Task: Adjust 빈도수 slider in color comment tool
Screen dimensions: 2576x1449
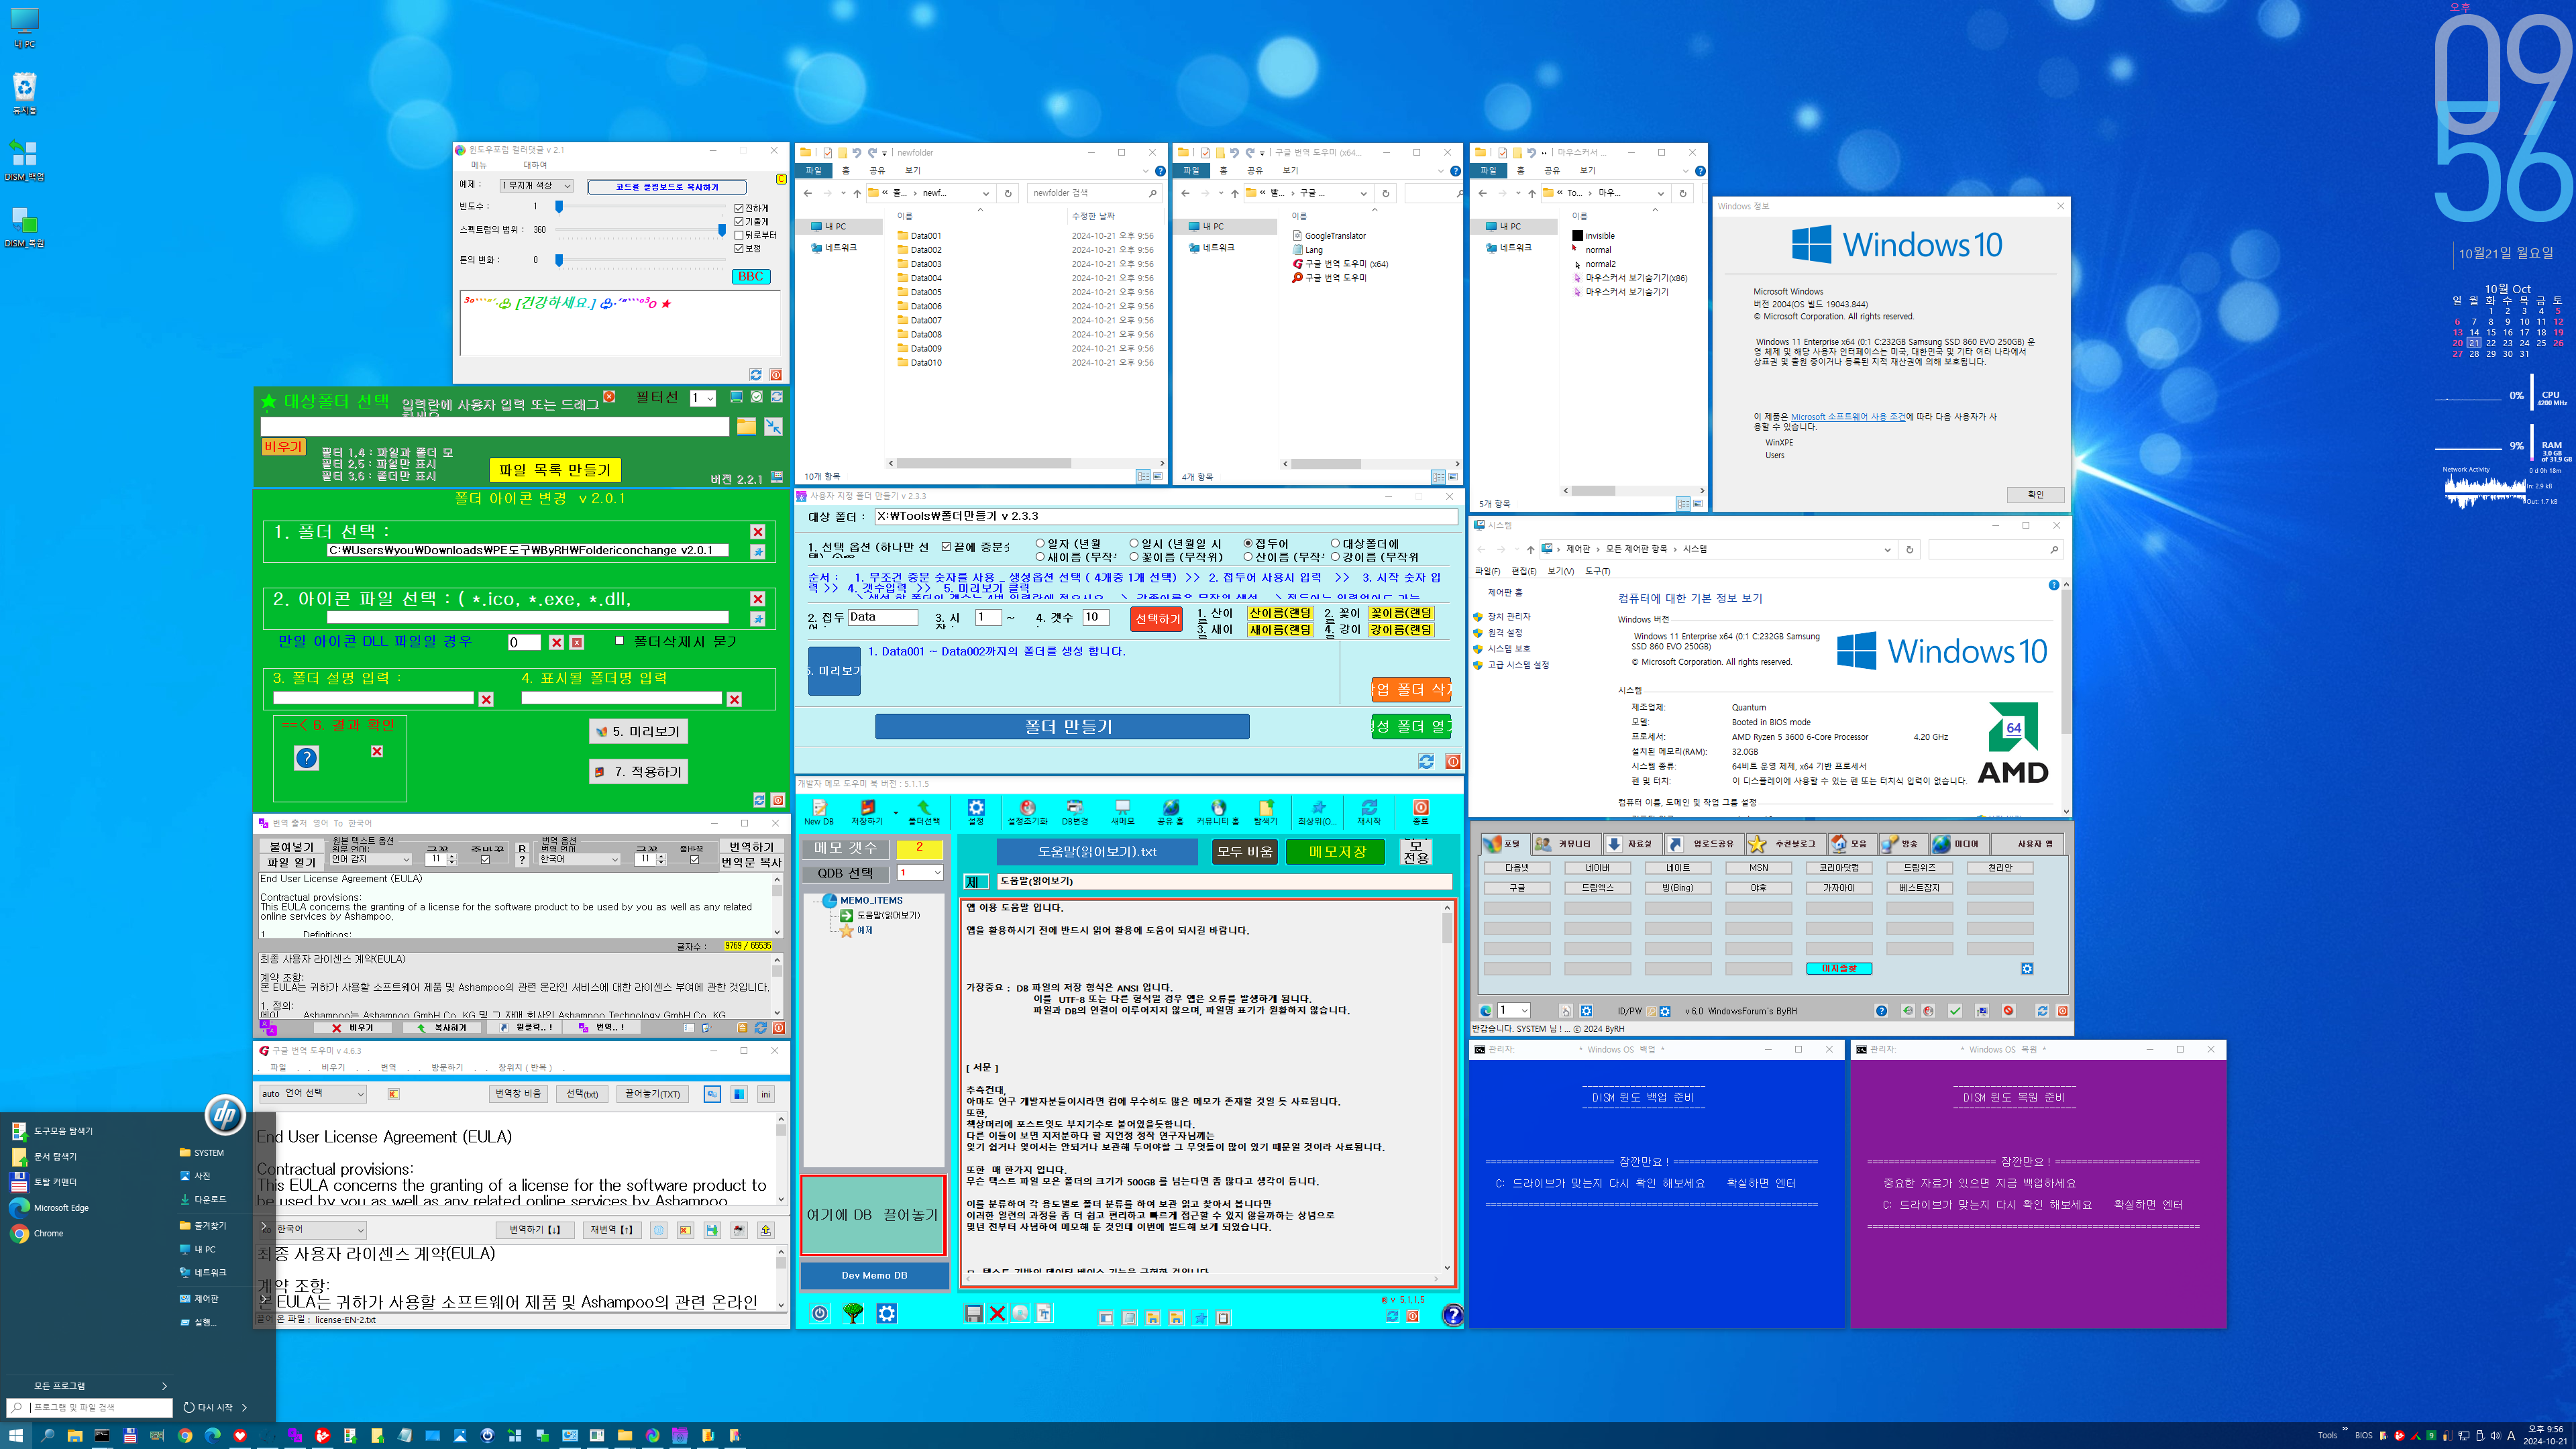Action: [x=559, y=207]
